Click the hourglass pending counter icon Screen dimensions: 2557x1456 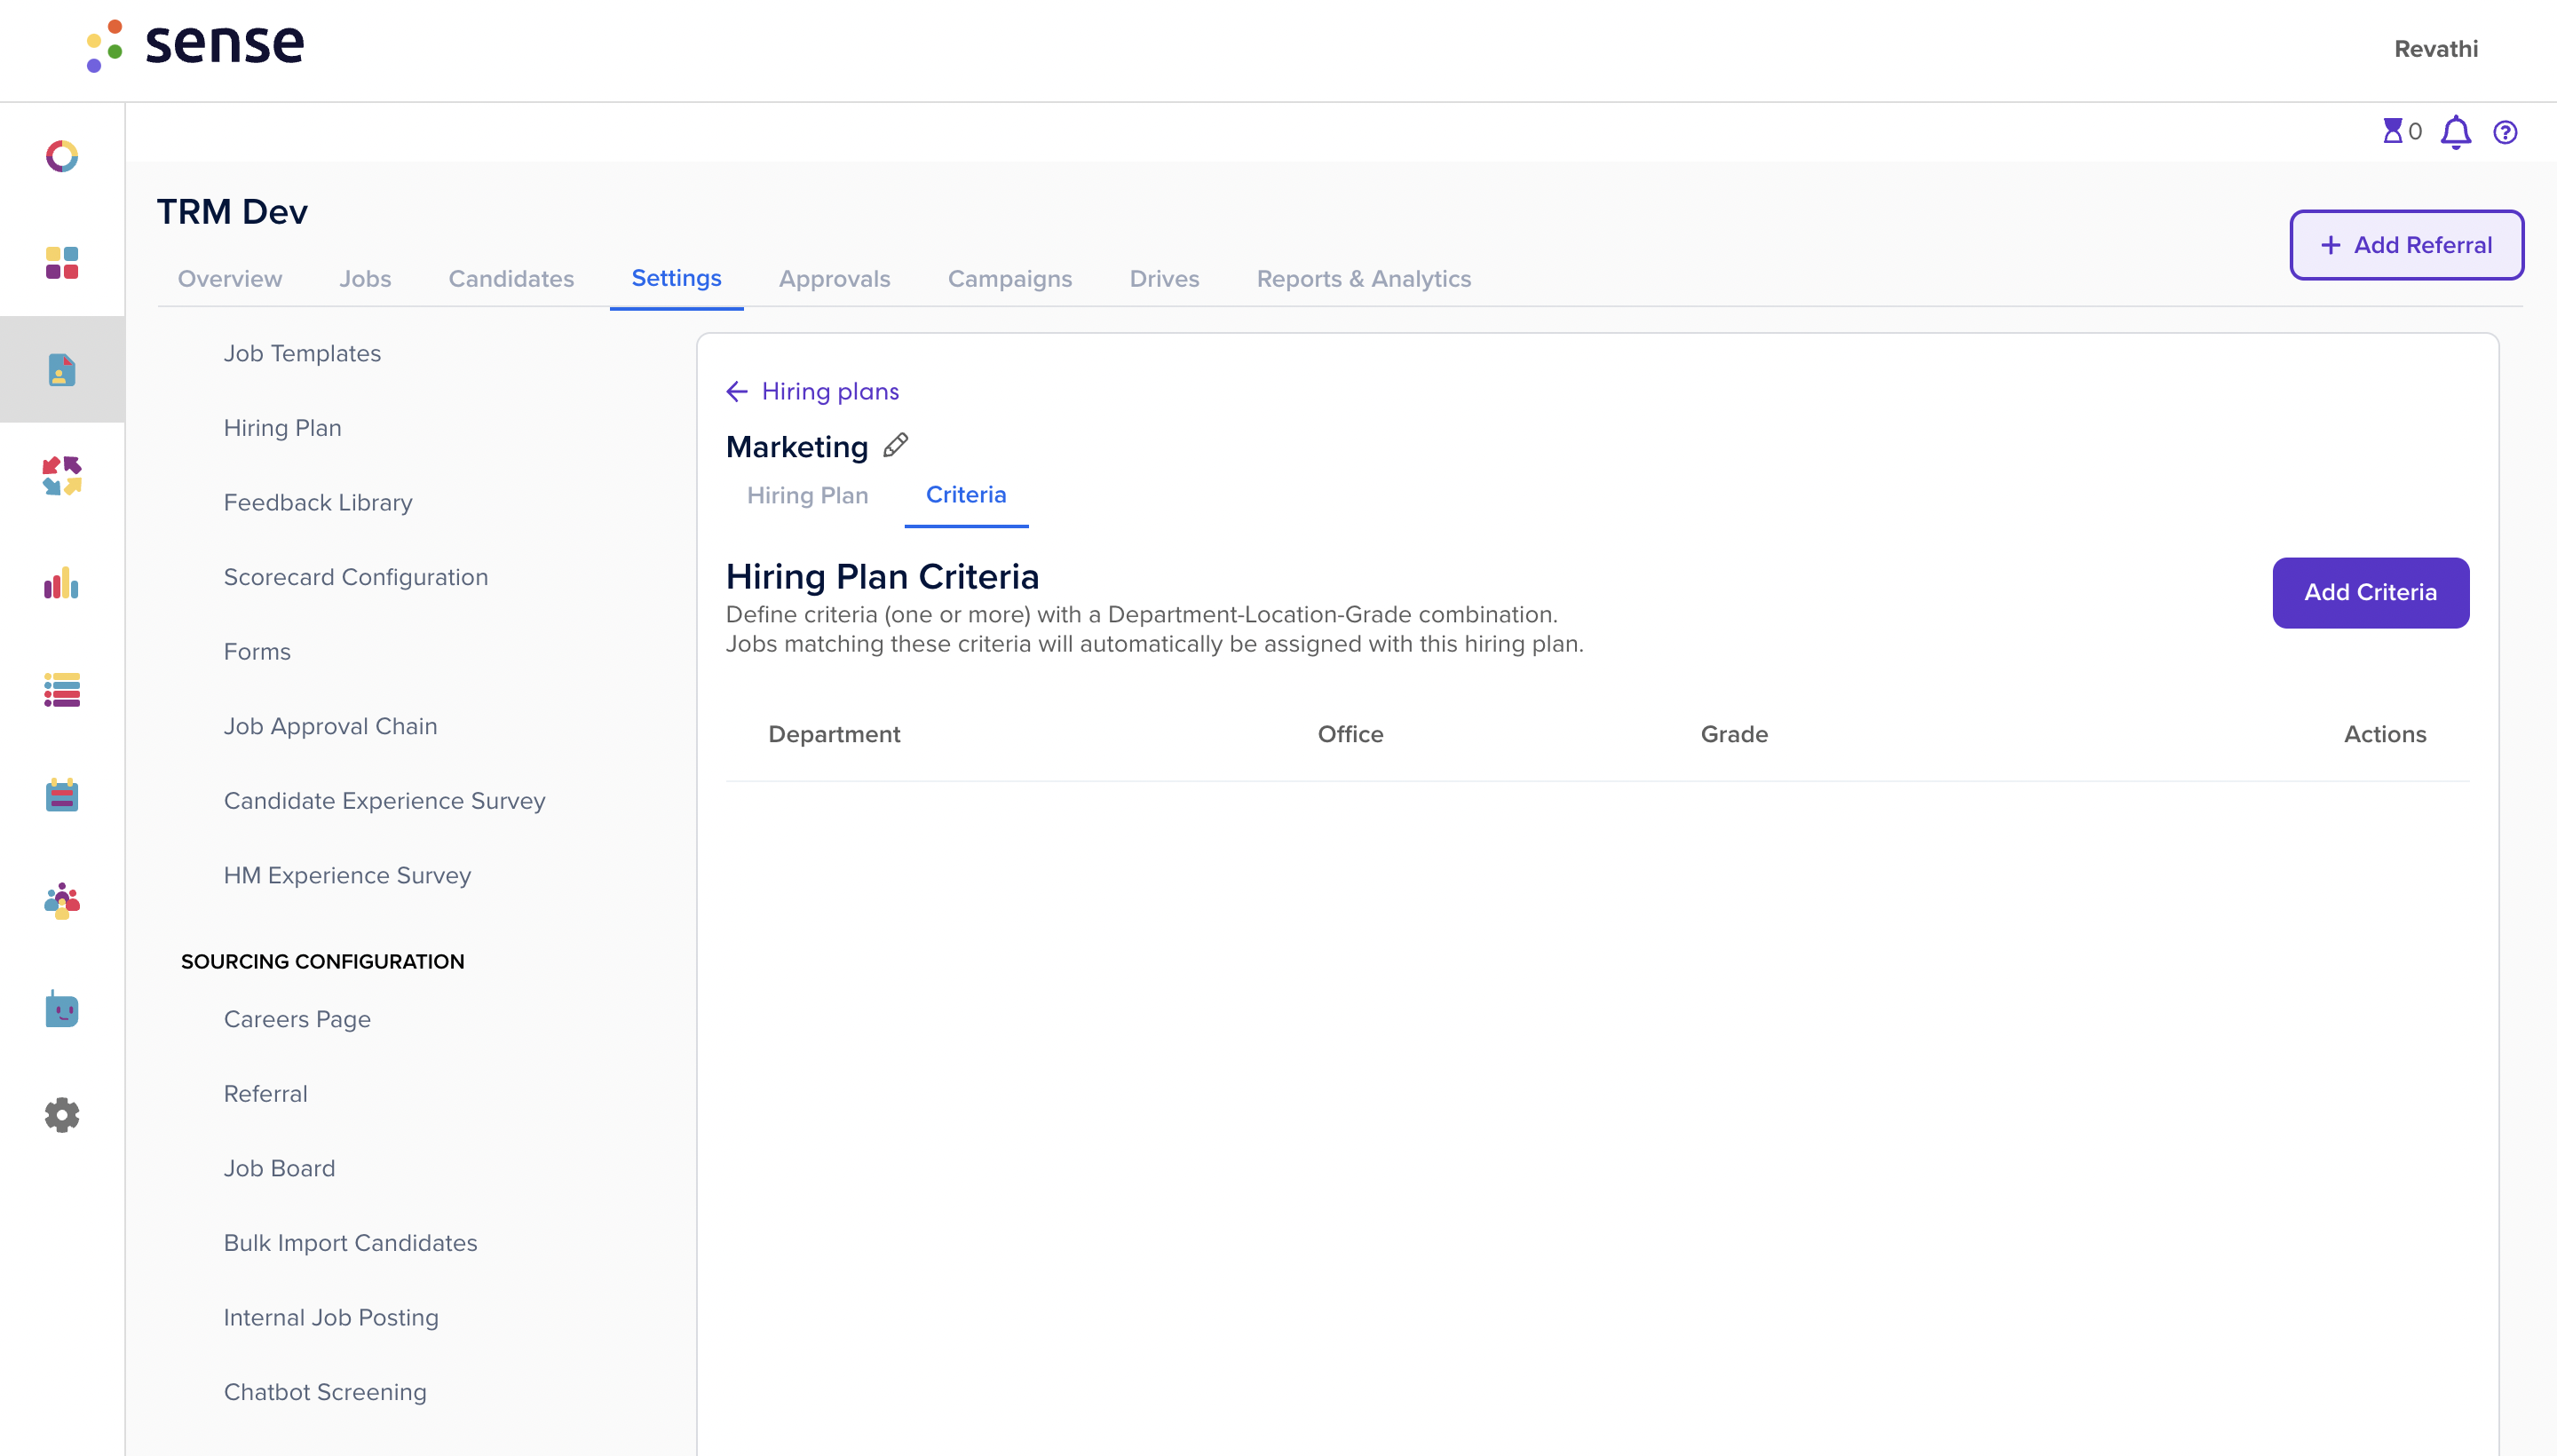pos(2392,131)
